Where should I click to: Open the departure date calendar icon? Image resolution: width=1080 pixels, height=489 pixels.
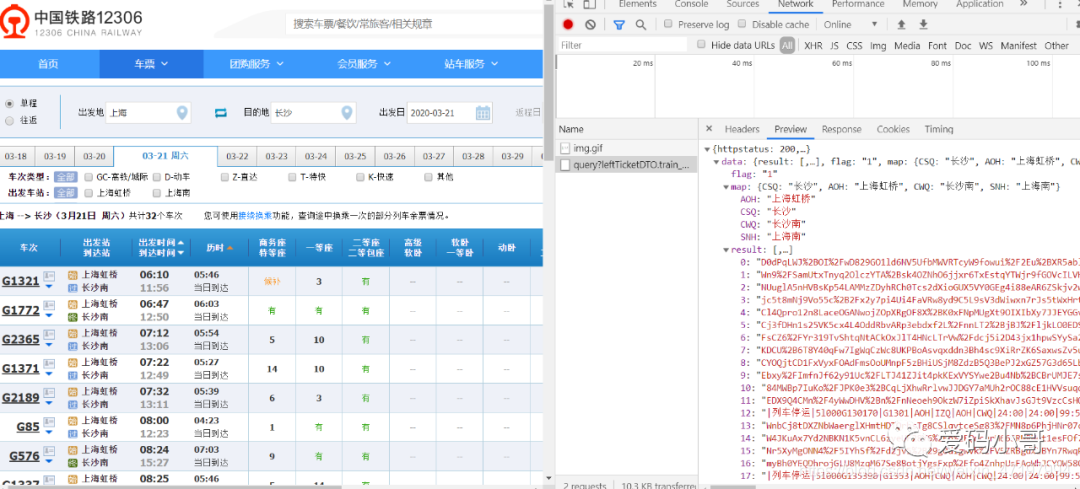point(483,112)
